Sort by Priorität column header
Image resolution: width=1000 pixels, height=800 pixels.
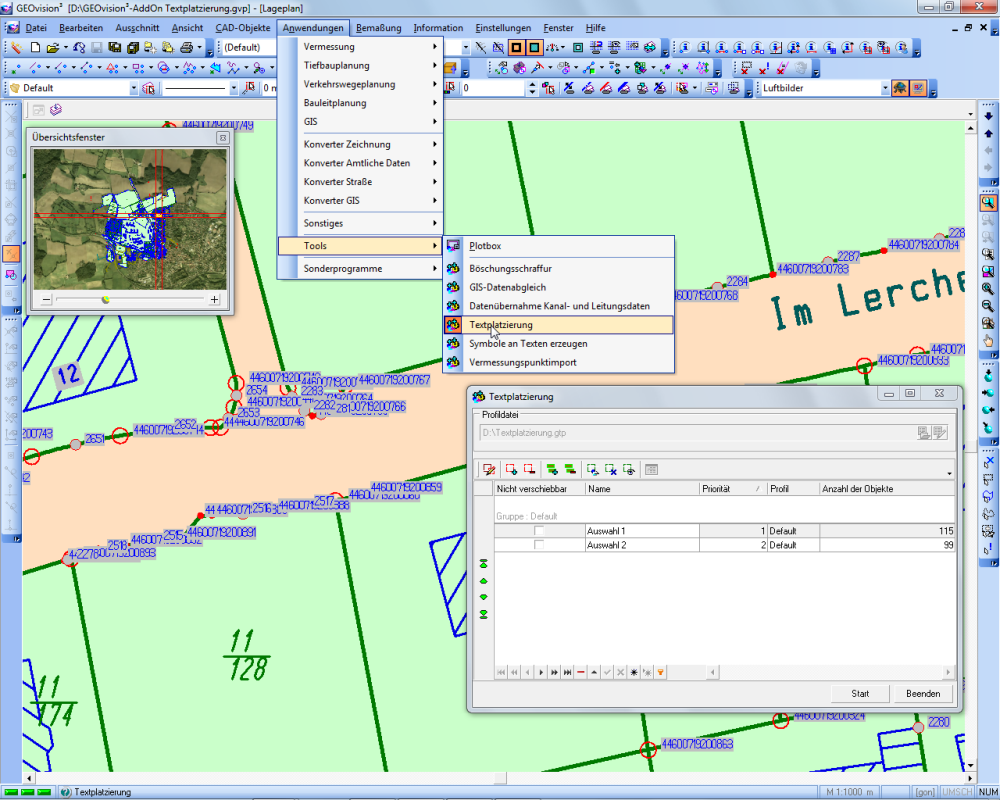click(732, 489)
